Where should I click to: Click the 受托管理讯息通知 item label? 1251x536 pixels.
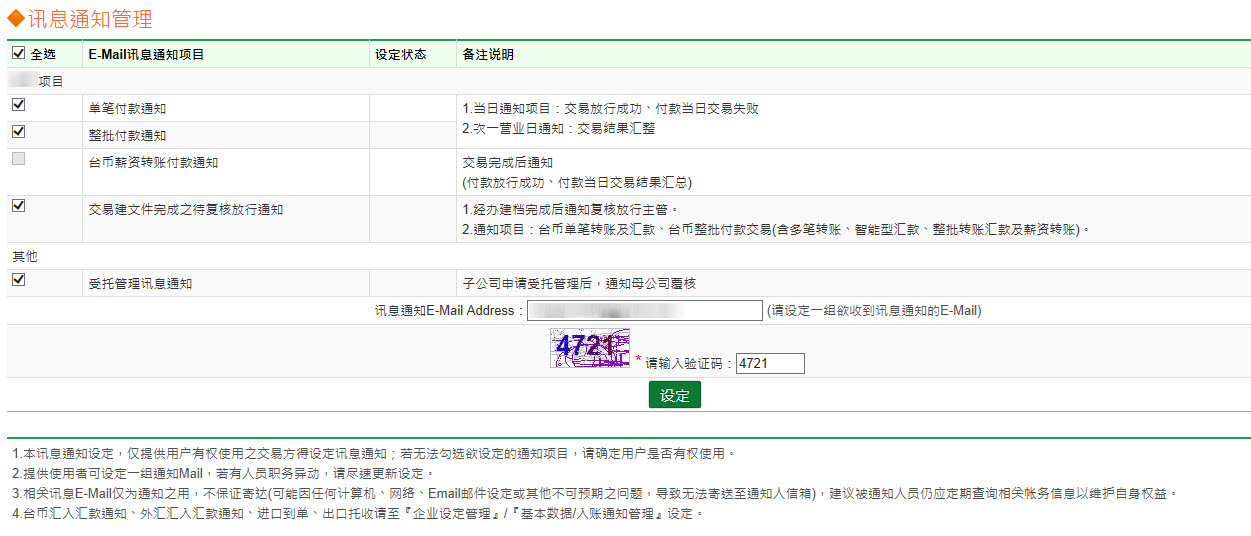tap(140, 284)
